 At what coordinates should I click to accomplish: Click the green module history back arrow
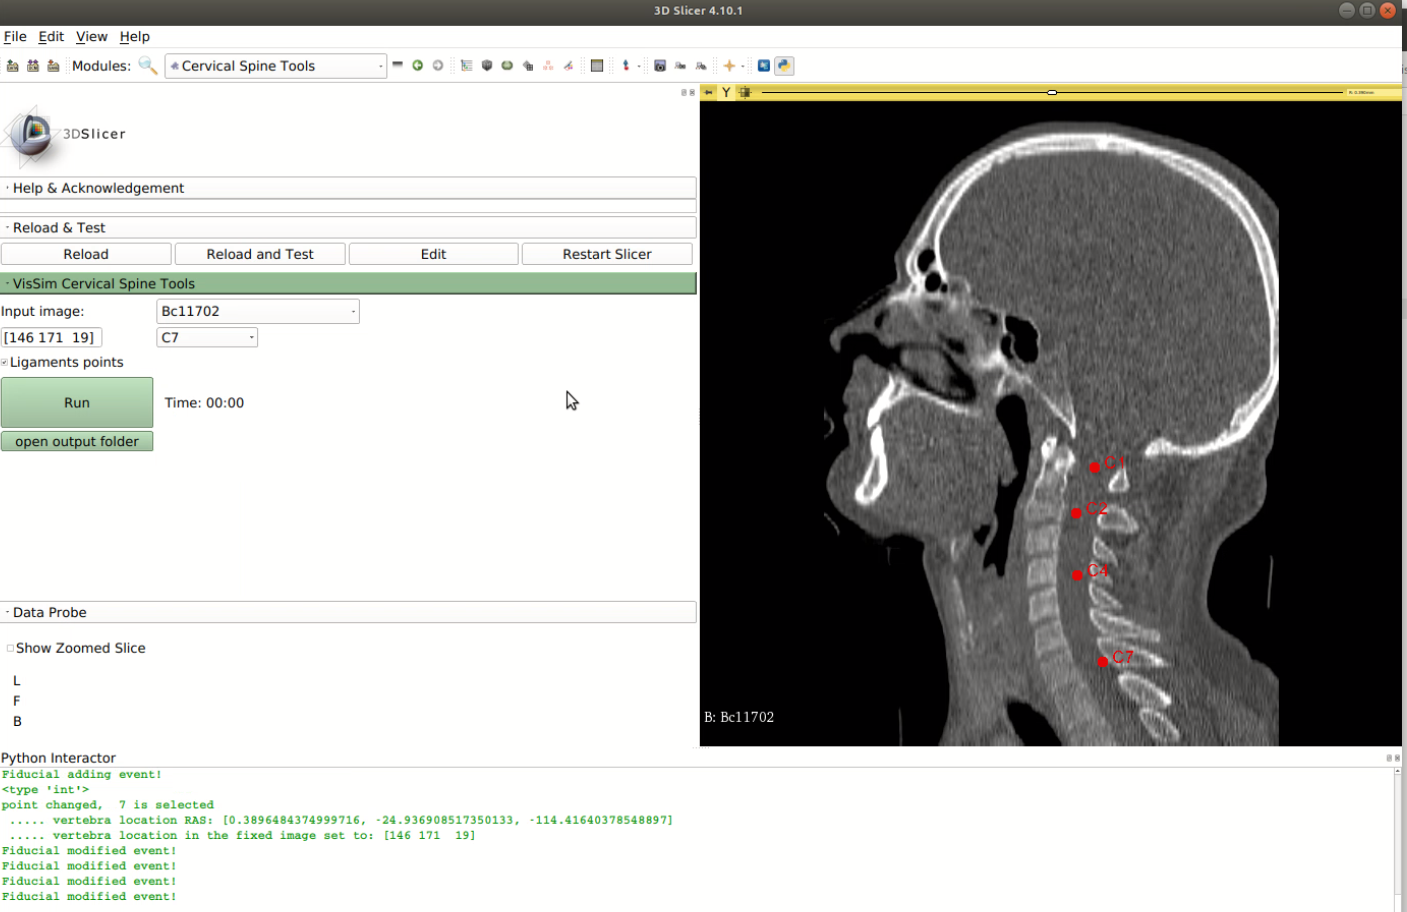417,66
